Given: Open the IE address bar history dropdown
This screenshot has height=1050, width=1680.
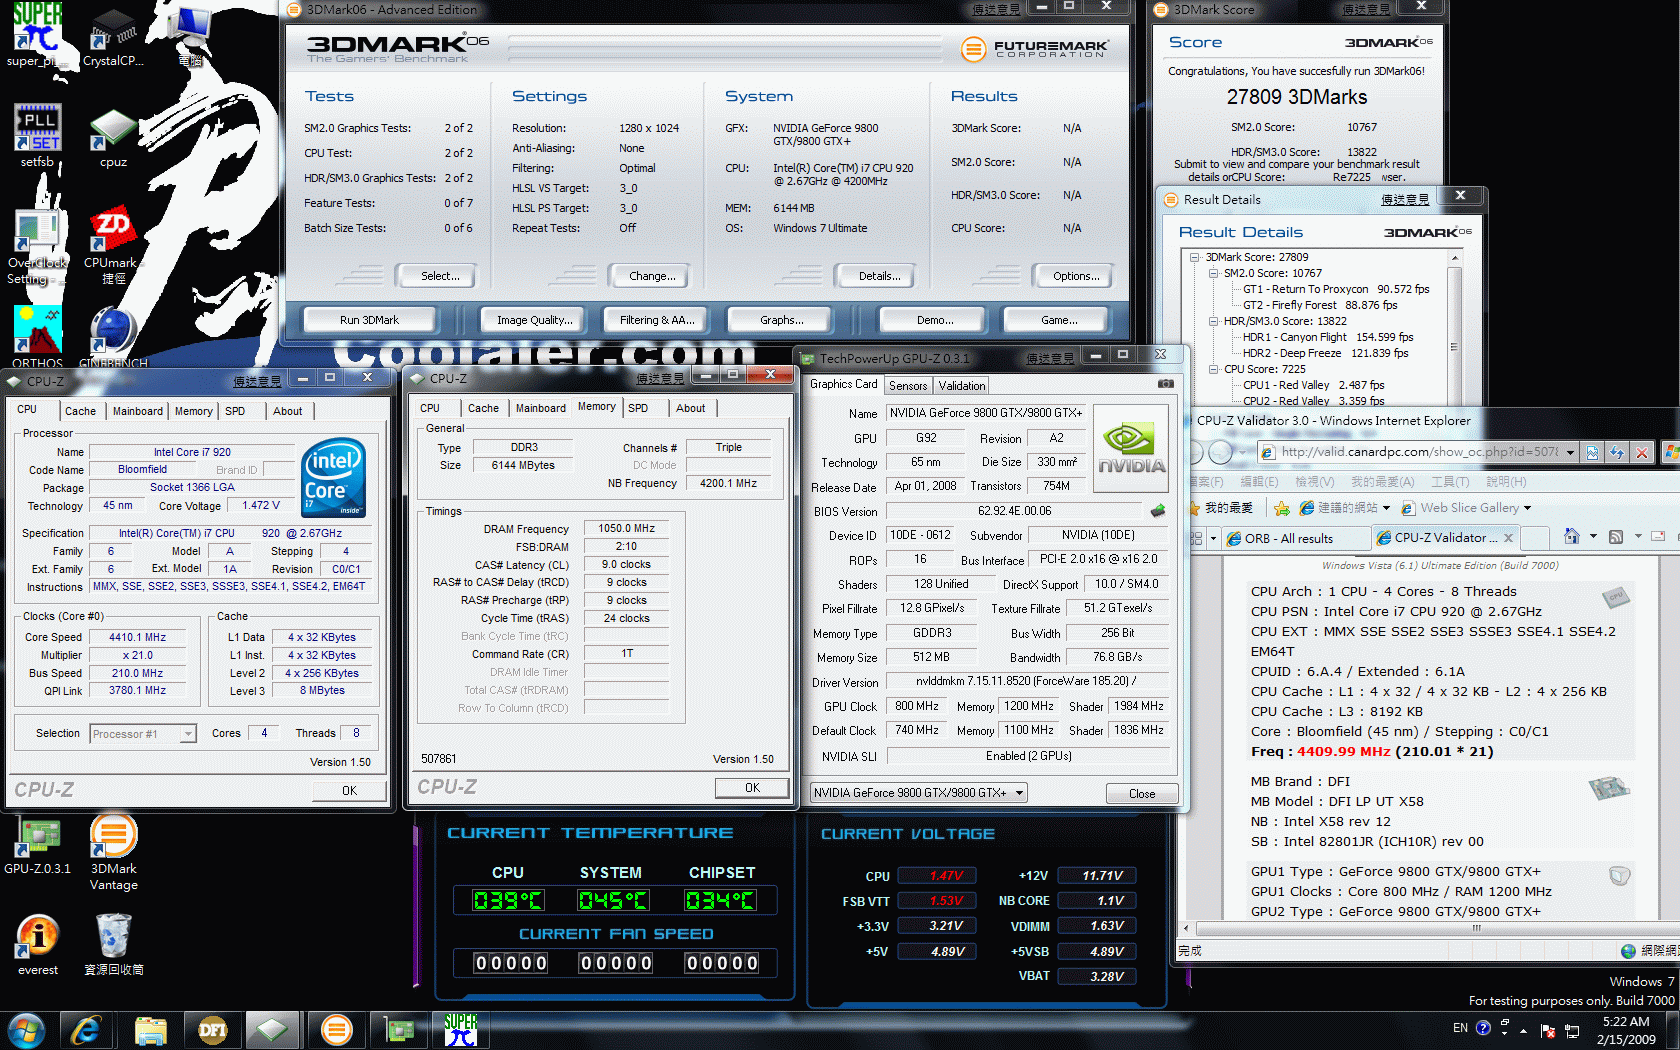Looking at the screenshot, I should click(1570, 452).
